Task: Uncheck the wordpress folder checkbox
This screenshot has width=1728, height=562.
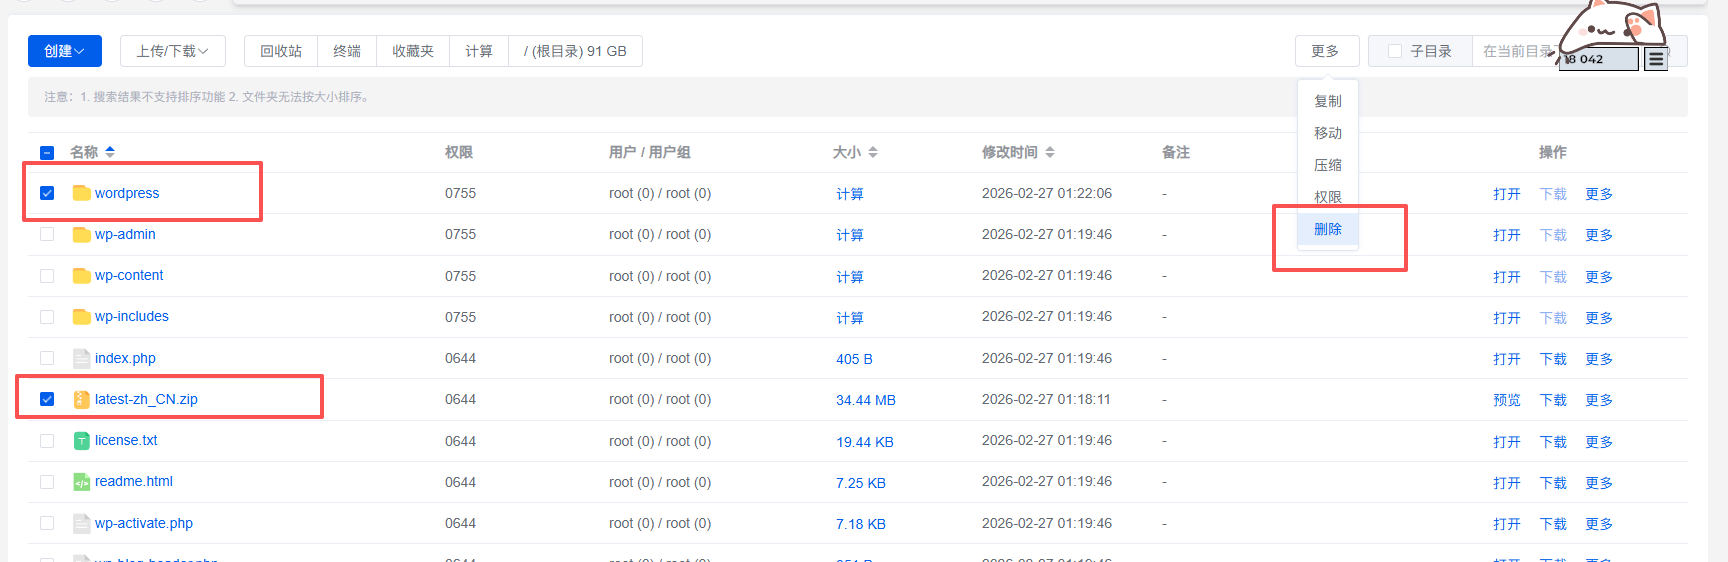Action: (47, 193)
